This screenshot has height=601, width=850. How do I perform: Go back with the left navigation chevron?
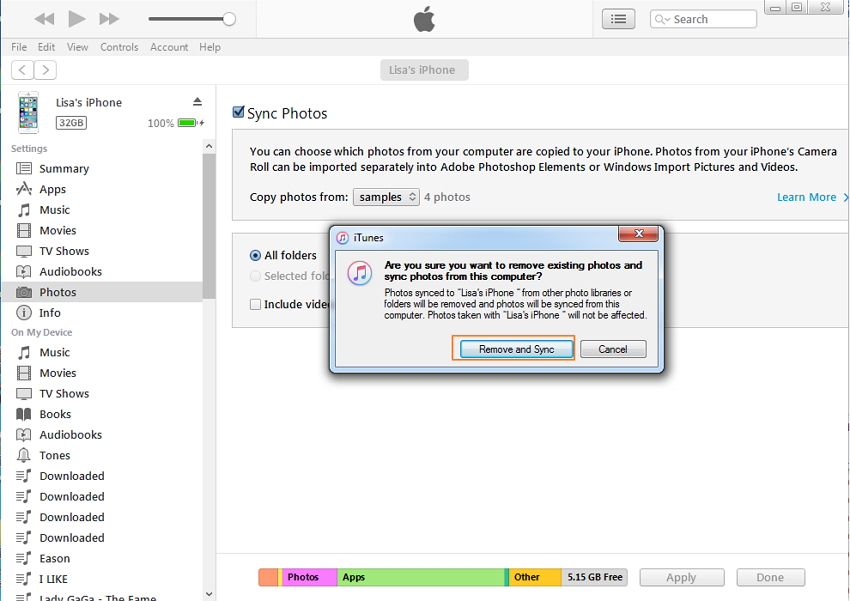click(22, 70)
